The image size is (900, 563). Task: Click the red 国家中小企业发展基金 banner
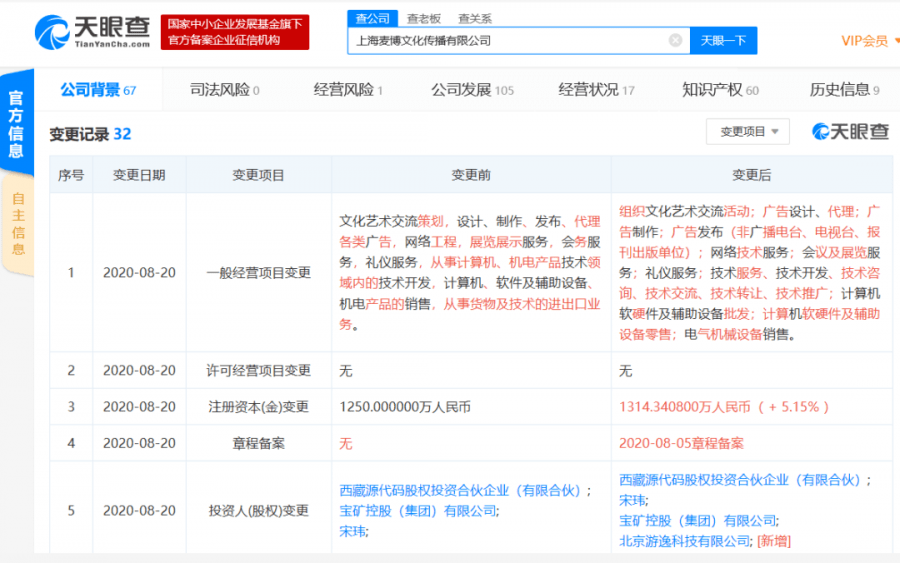click(x=235, y=32)
